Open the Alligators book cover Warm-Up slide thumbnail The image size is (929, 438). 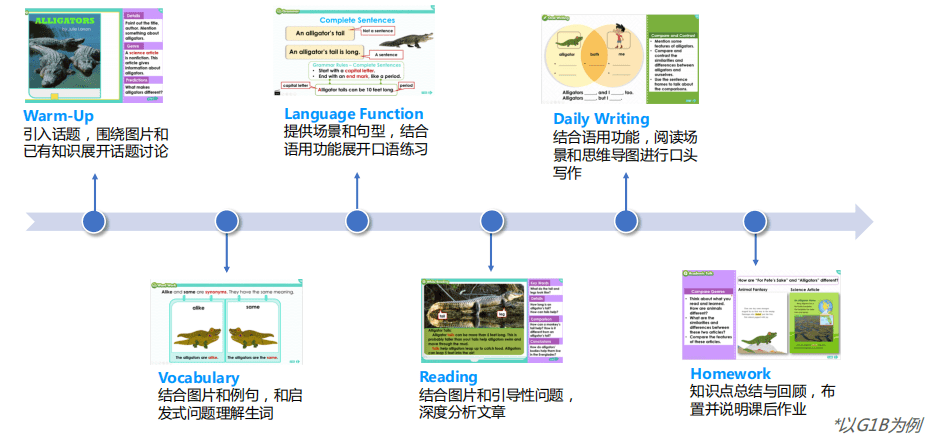point(94,56)
